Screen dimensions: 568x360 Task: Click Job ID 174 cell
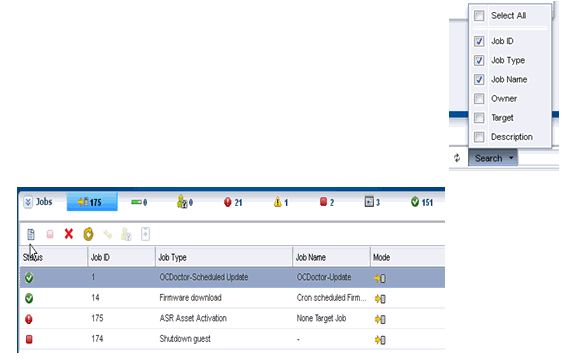point(97,339)
